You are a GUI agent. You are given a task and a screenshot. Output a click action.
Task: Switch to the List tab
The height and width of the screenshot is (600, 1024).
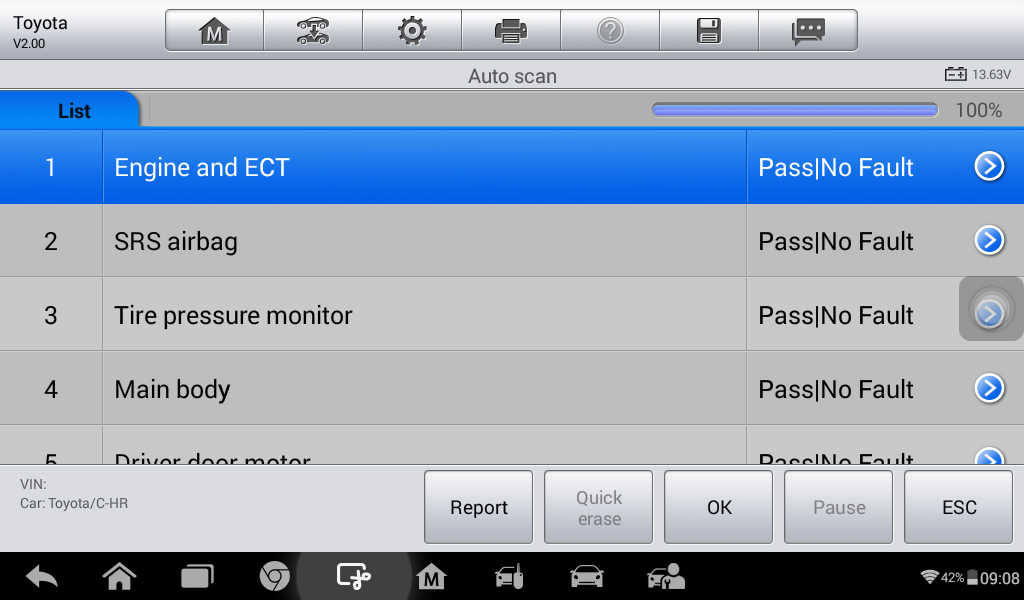tap(74, 111)
